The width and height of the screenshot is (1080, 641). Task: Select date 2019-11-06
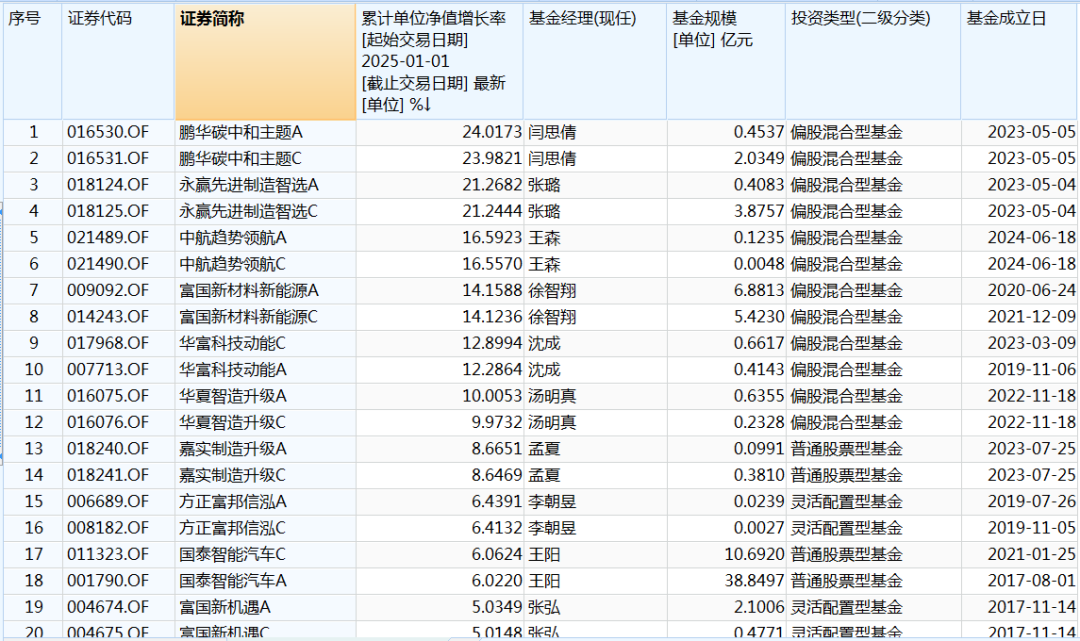pos(1031,370)
